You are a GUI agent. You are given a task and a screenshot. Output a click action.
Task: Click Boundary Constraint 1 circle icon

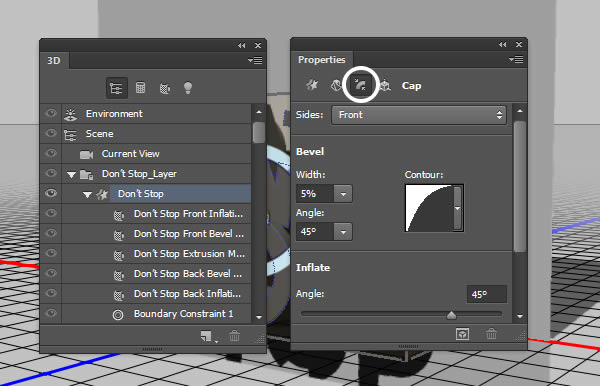click(118, 314)
